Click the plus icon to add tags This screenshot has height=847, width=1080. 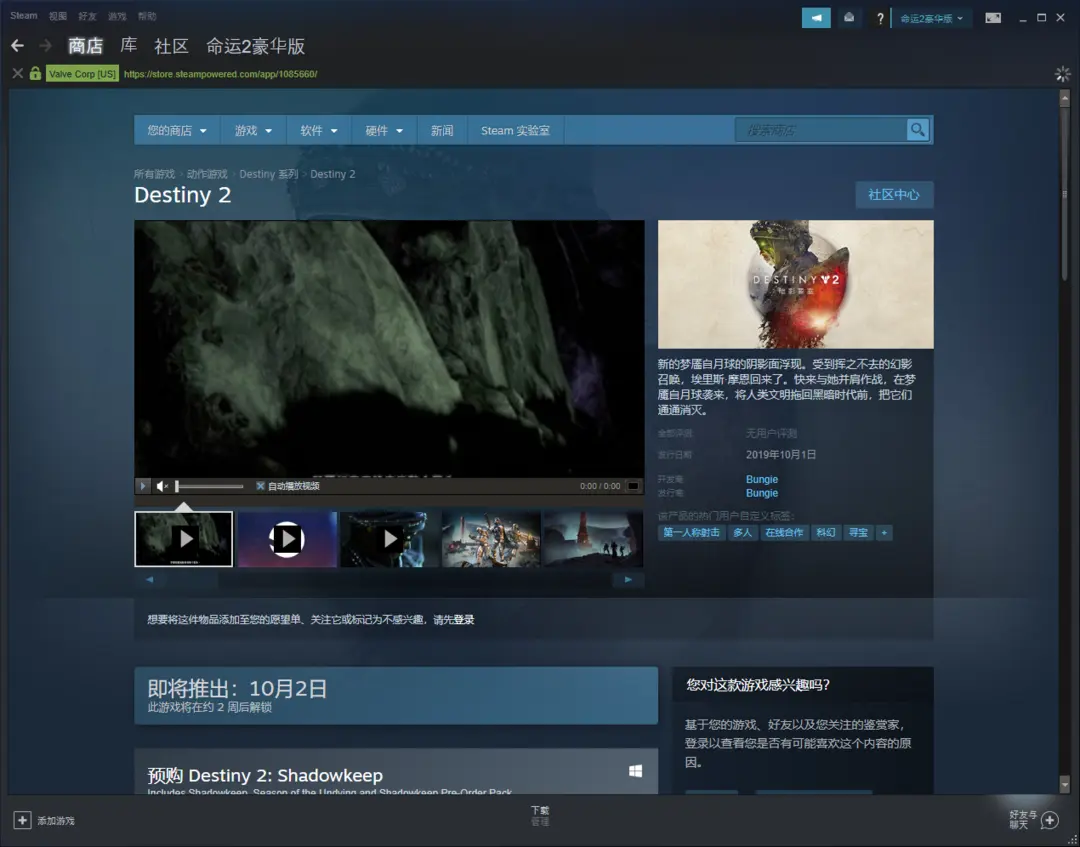884,532
